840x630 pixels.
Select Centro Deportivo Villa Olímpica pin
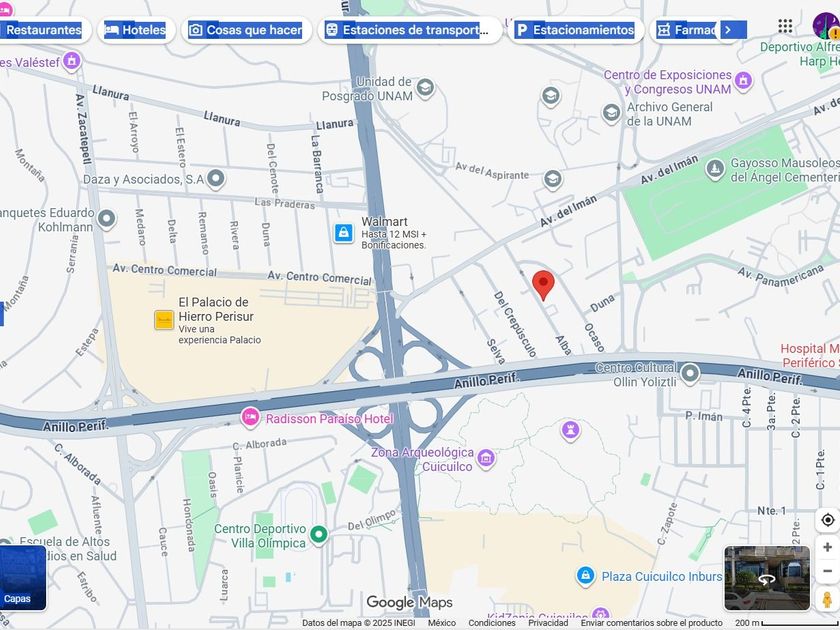319,535
